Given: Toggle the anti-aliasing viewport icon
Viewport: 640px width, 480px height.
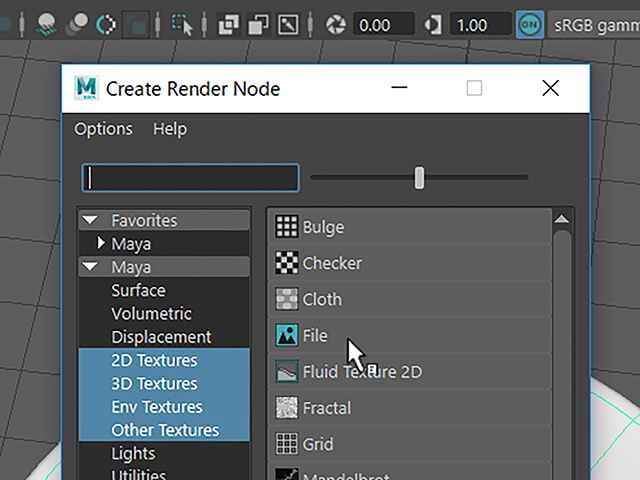Looking at the screenshot, I should (136, 24).
